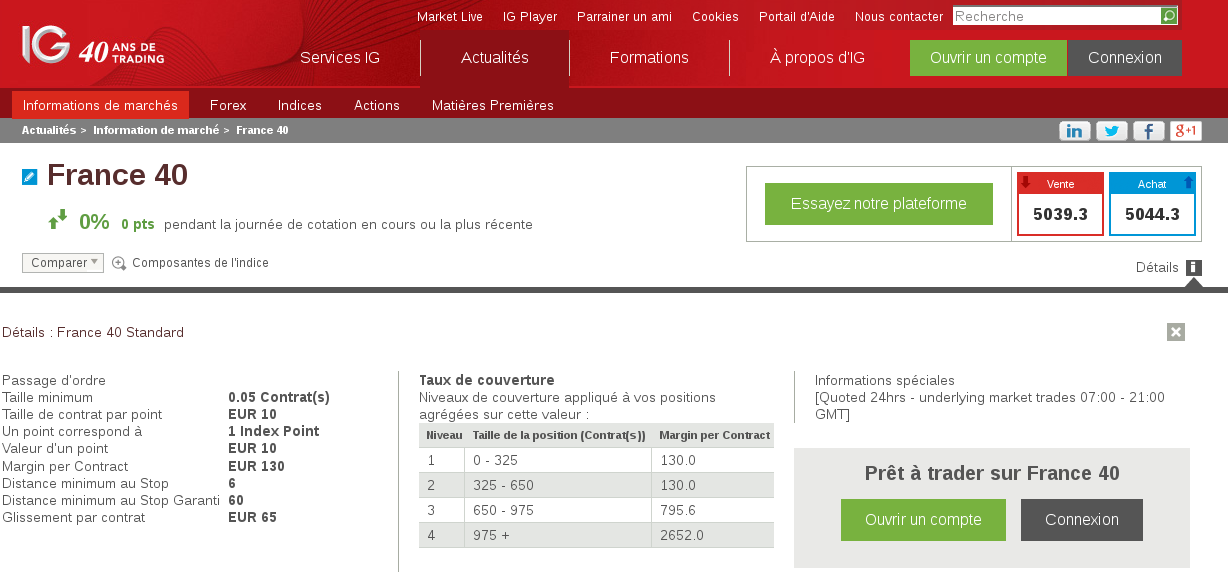1228x572 pixels.
Task: Open the Portail d'Aide link
Action: pyautogui.click(x=797, y=17)
